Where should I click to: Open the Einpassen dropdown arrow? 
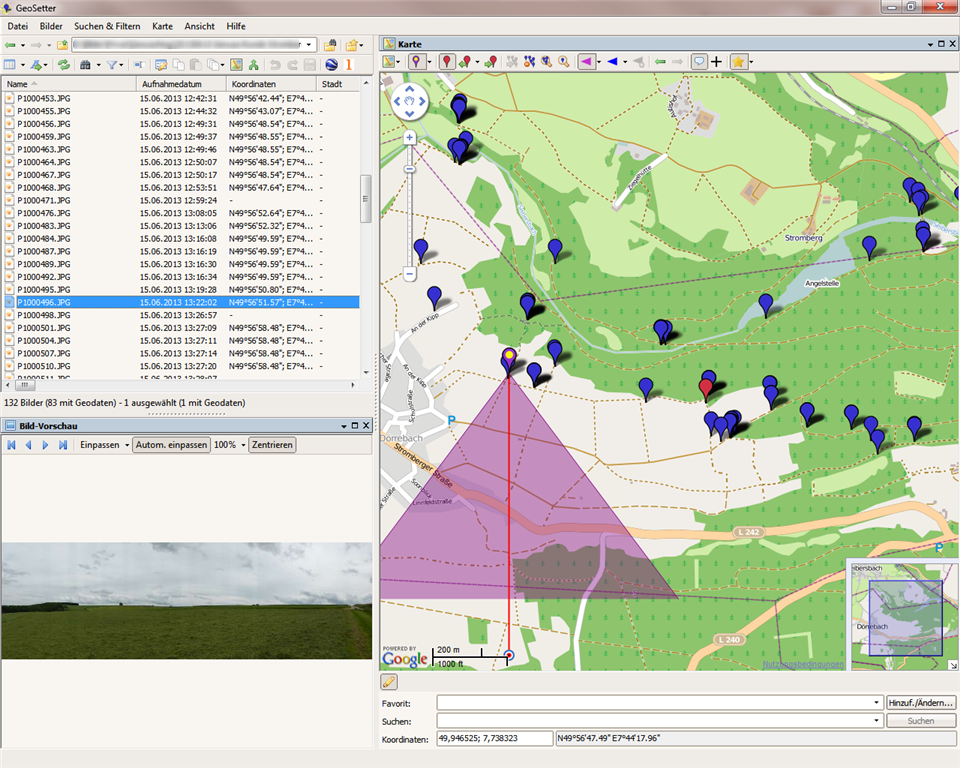[126, 445]
